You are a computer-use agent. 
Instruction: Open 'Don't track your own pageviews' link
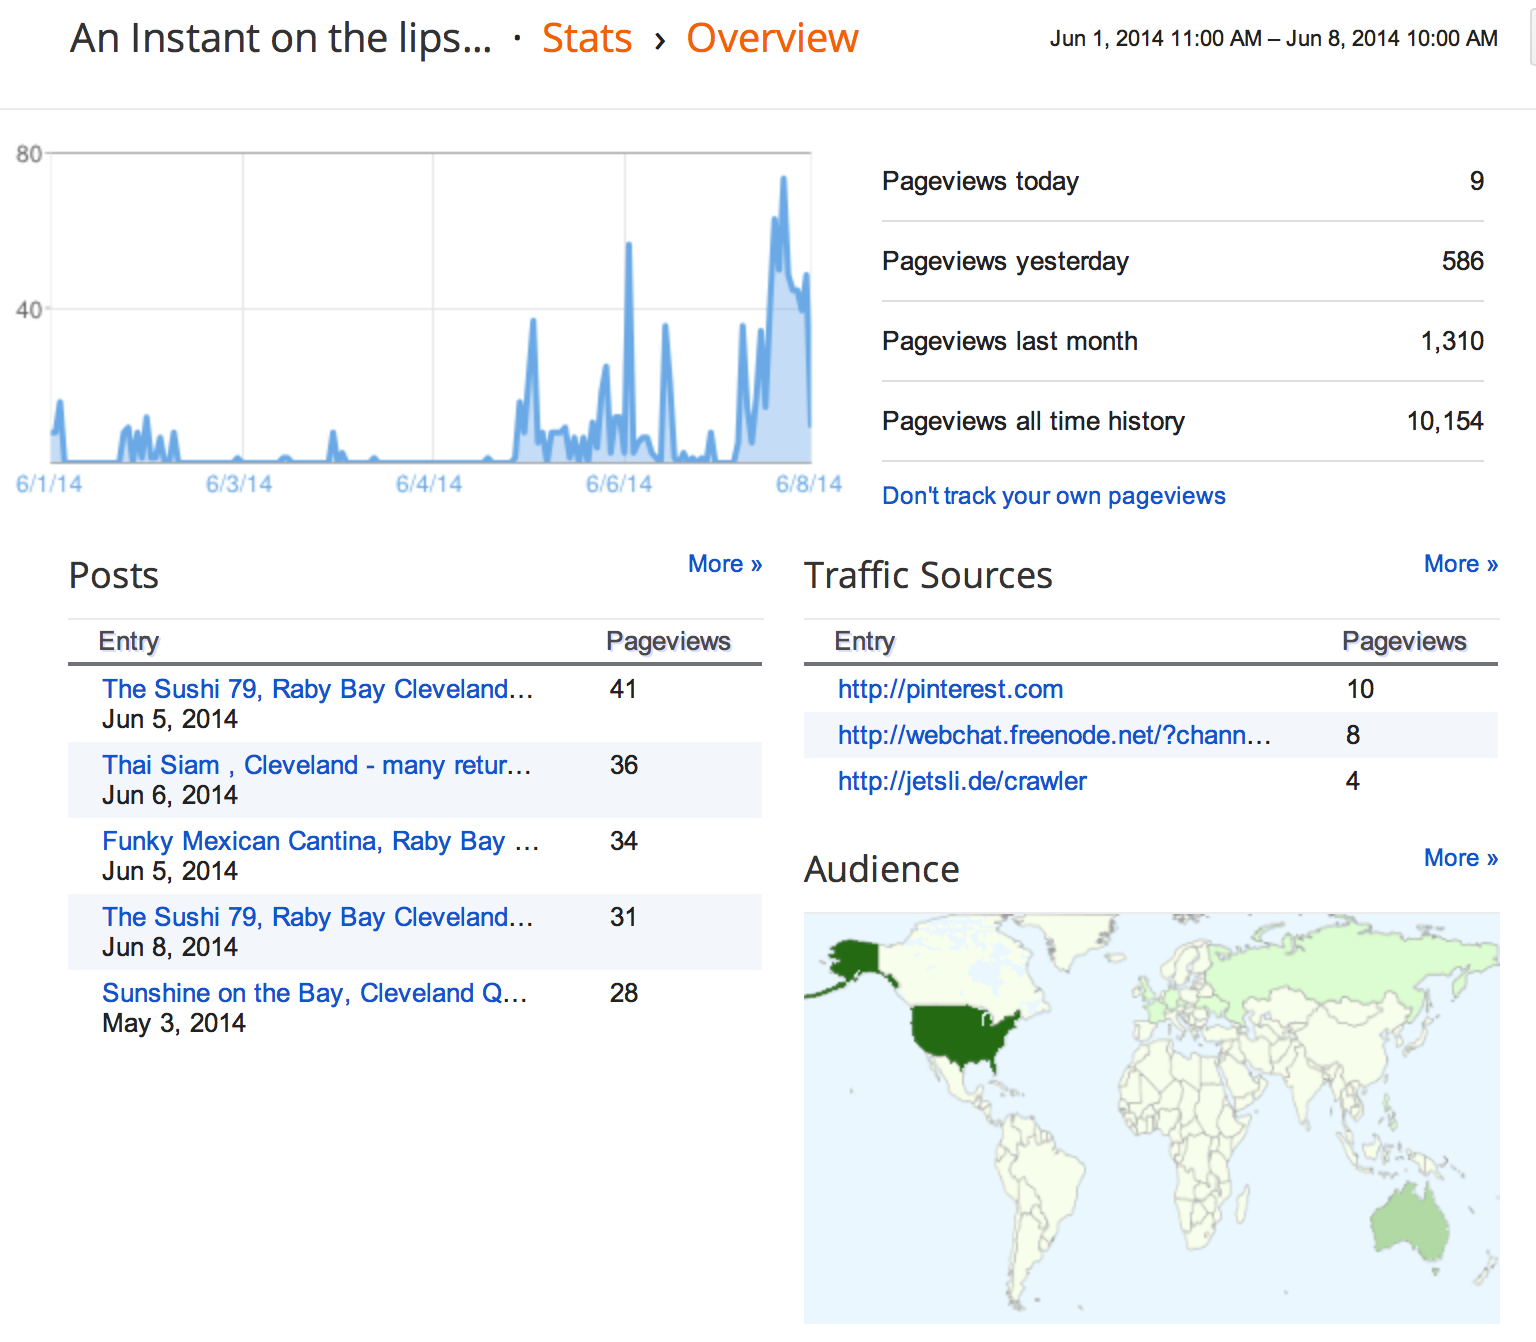click(1053, 495)
